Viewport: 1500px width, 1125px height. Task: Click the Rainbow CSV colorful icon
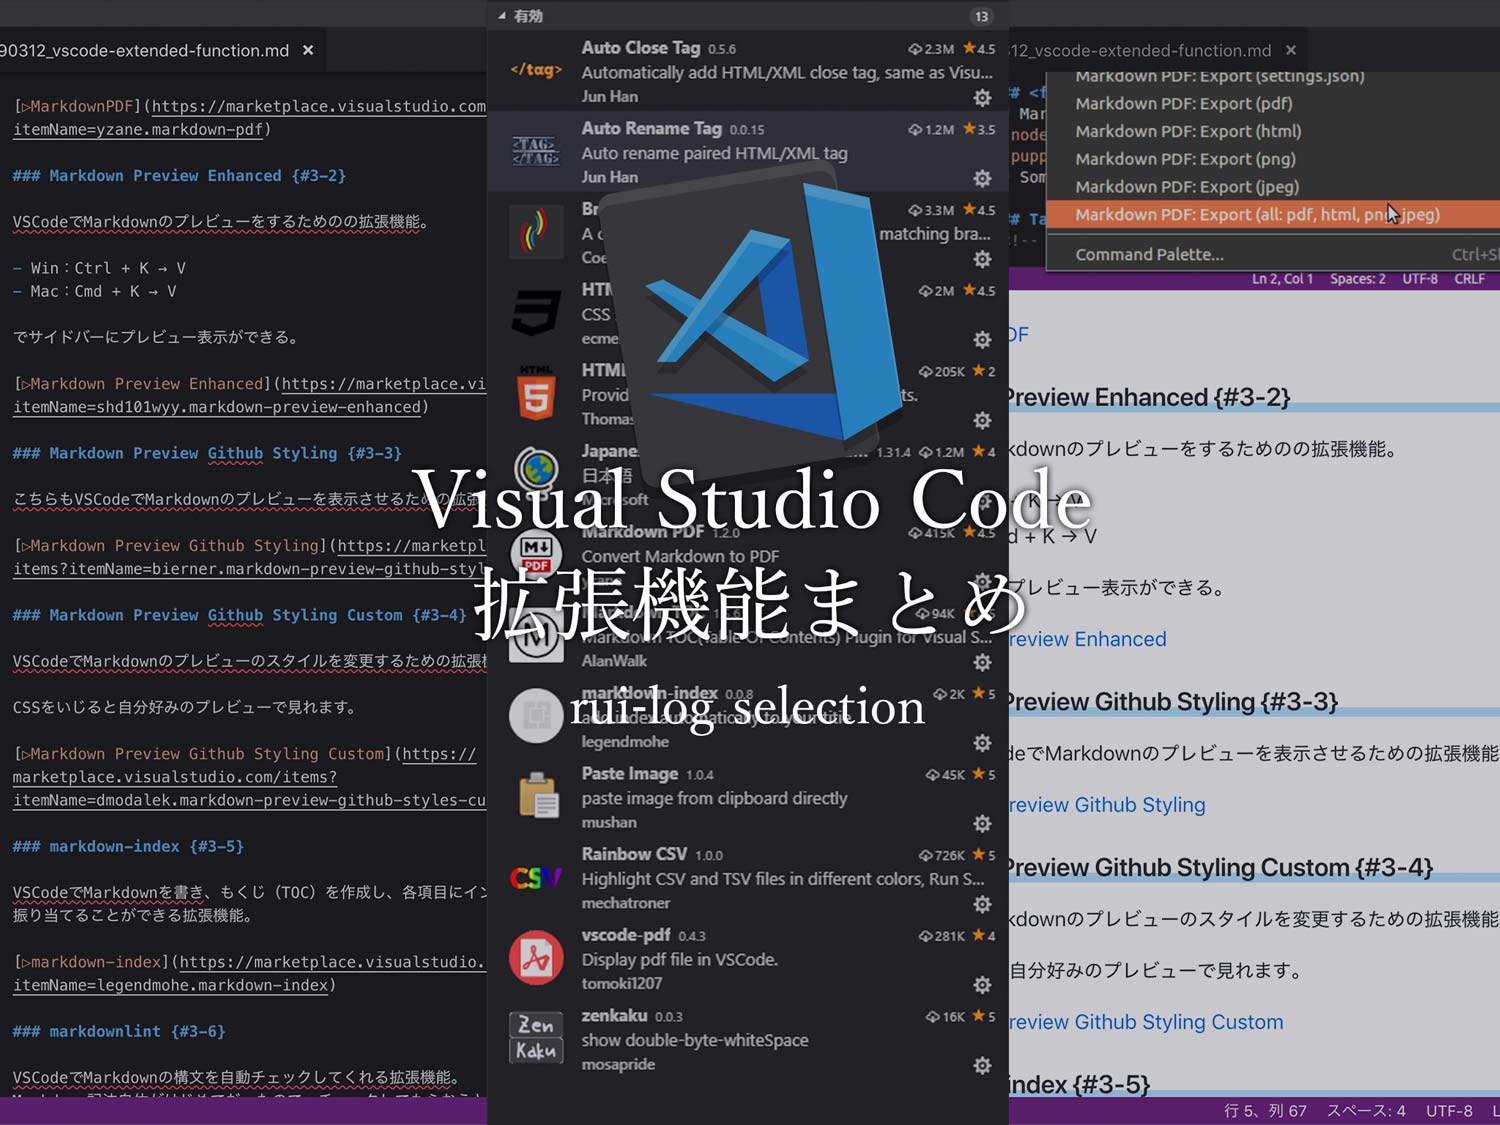point(536,878)
